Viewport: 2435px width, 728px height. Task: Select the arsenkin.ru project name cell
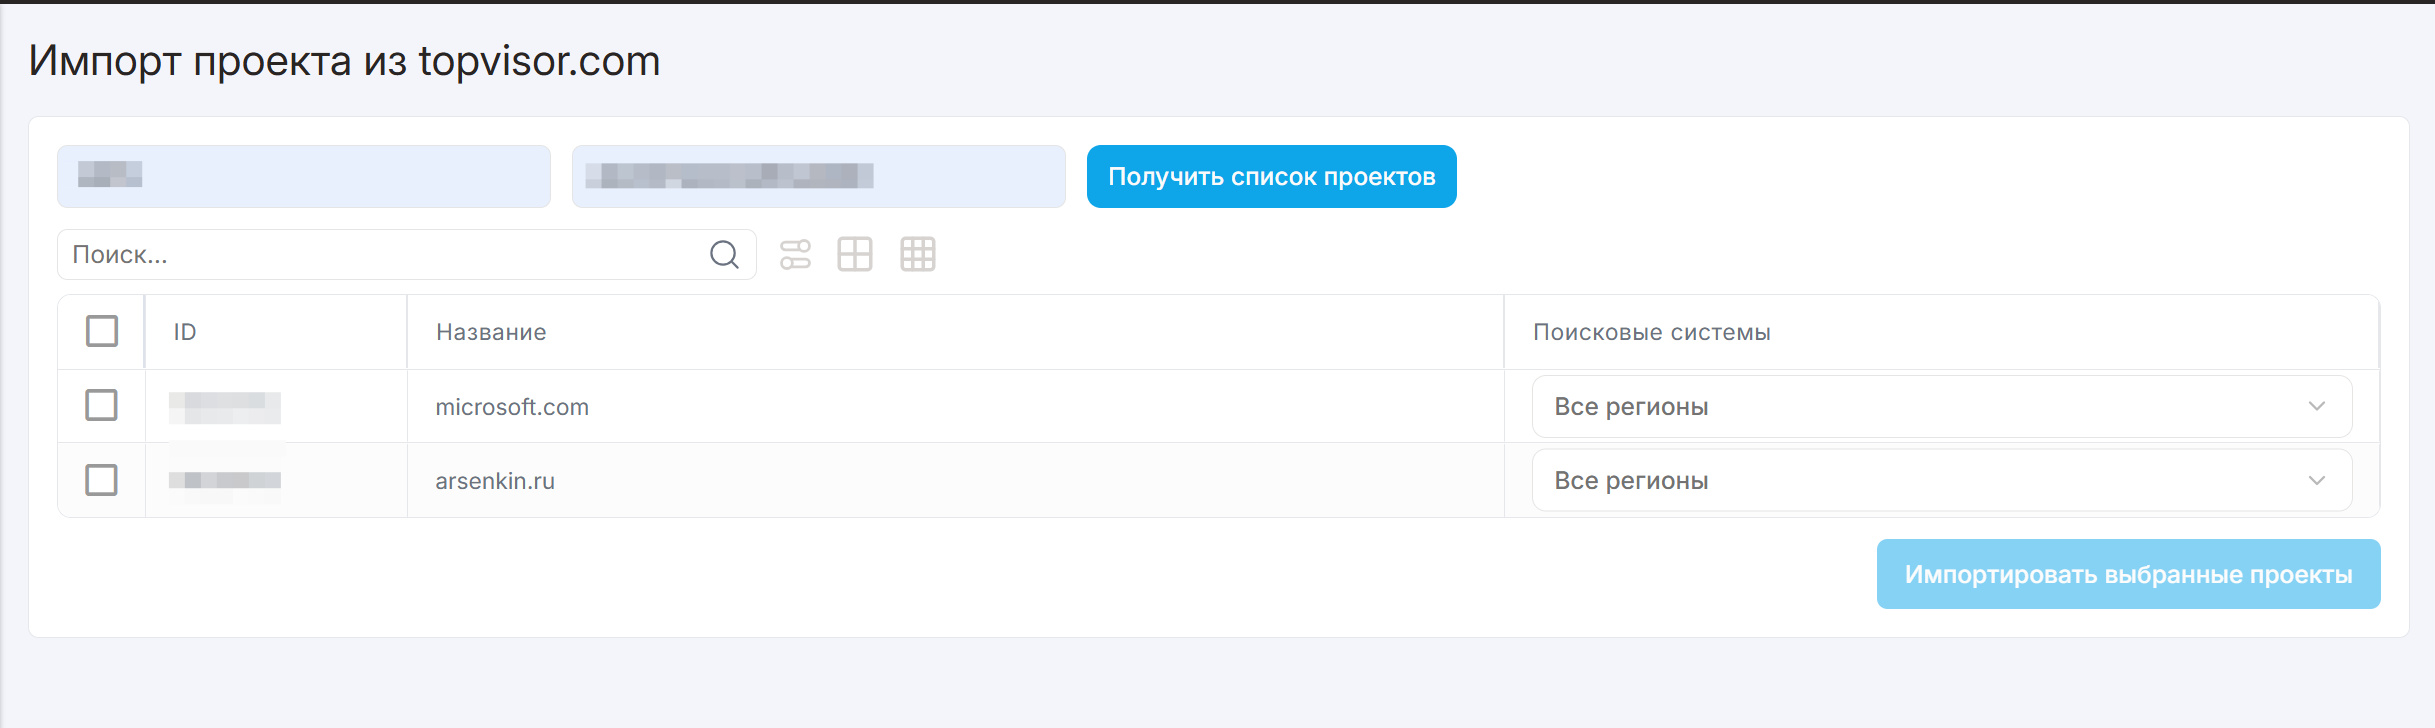coord(495,481)
